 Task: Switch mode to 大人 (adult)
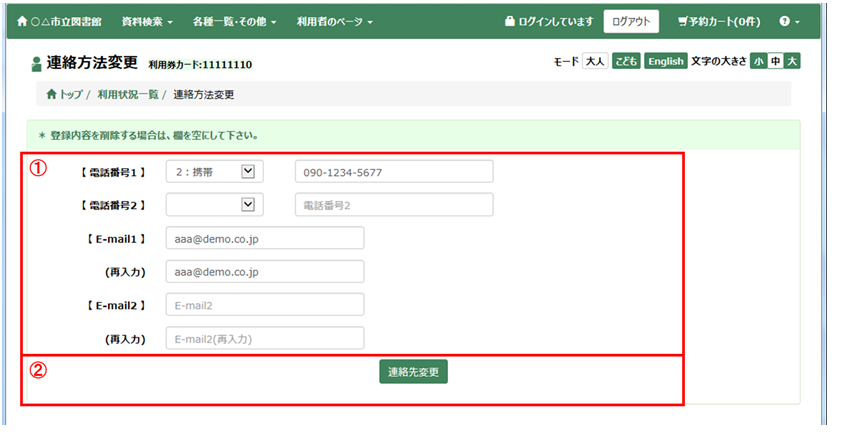[x=595, y=61]
